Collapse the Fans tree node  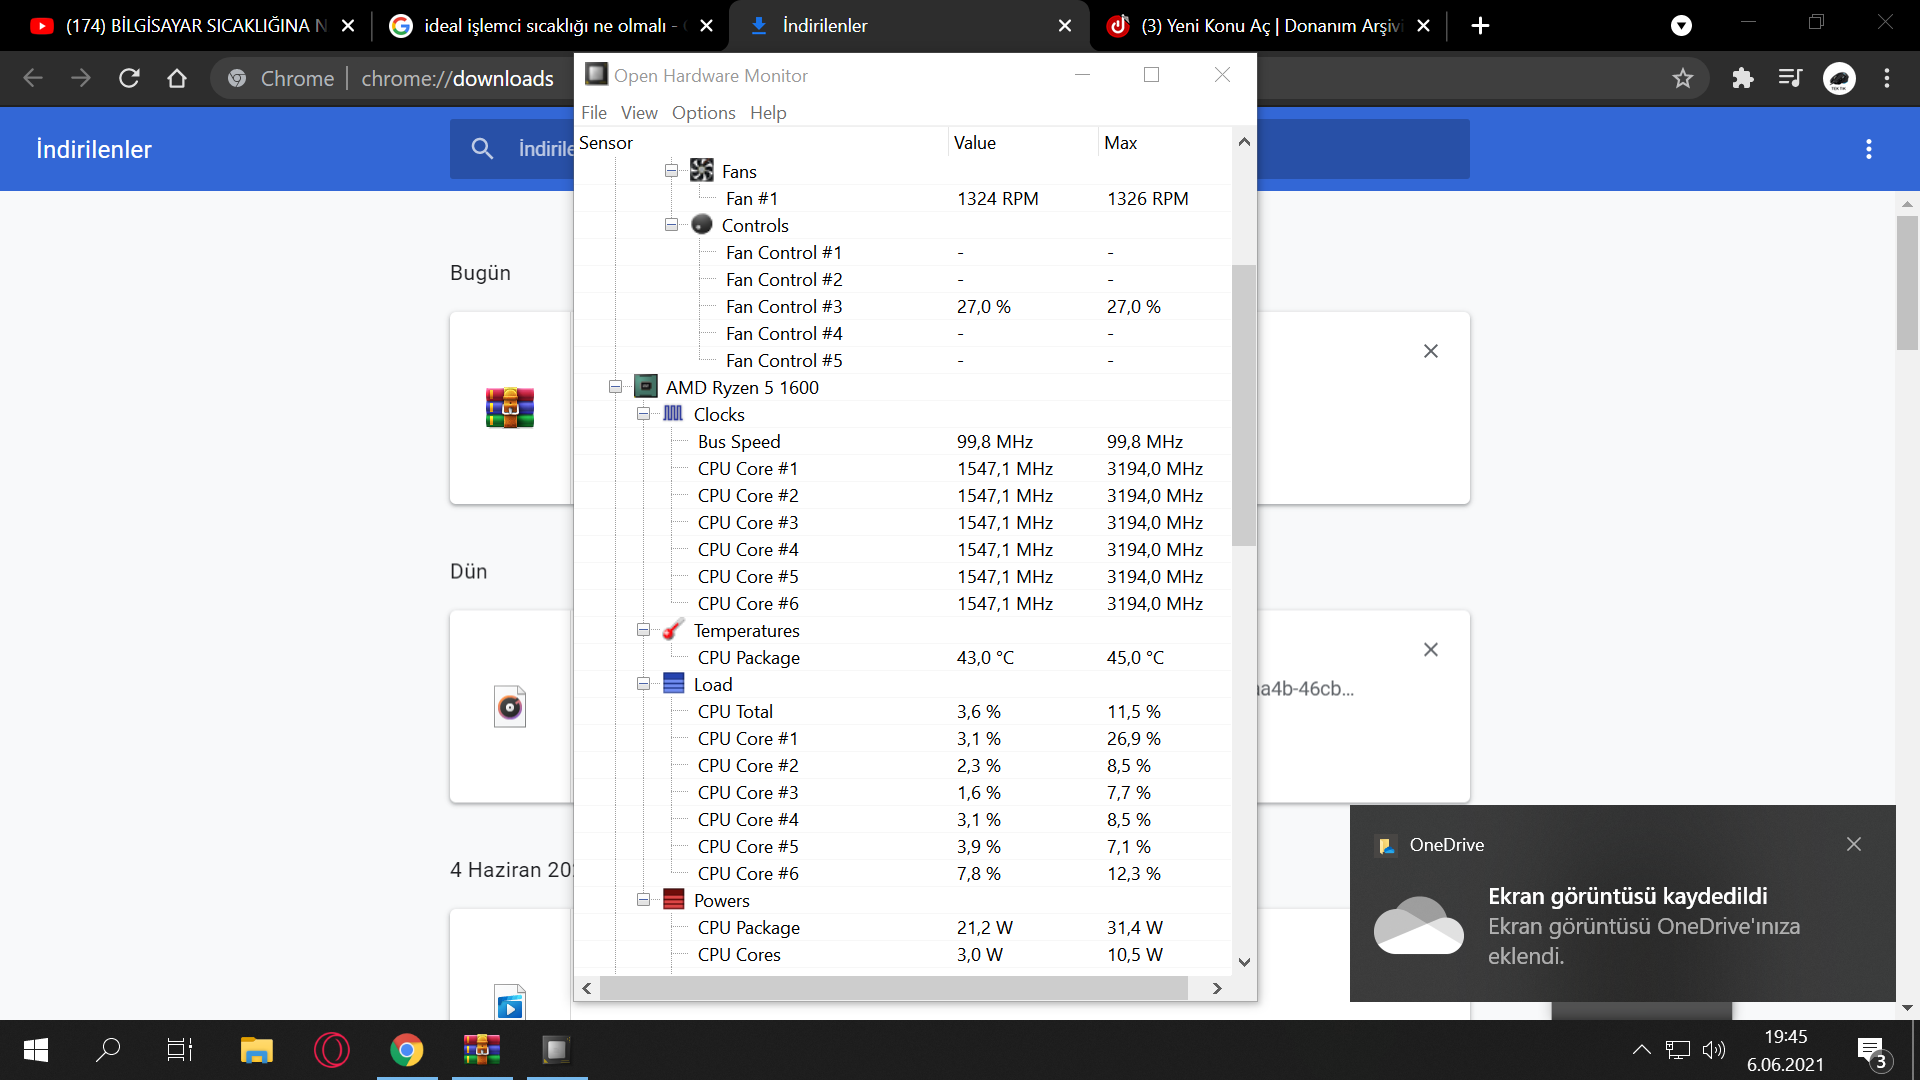671,171
